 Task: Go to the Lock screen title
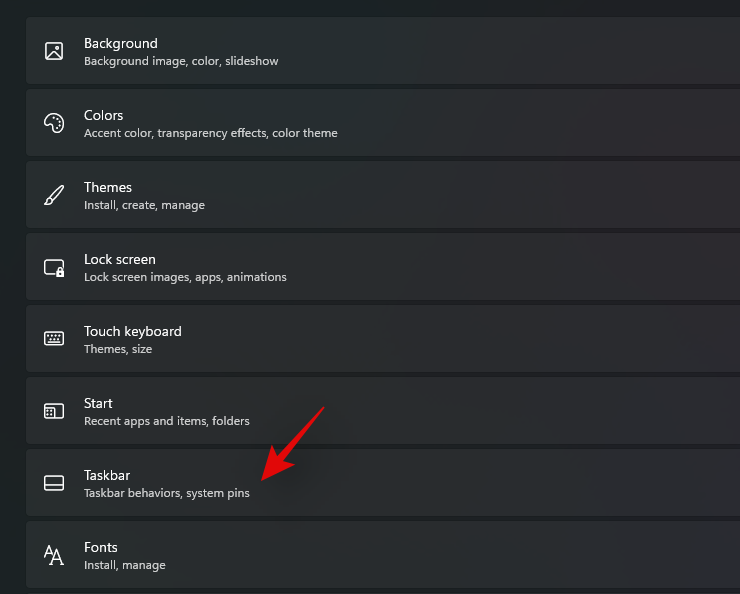(120, 259)
